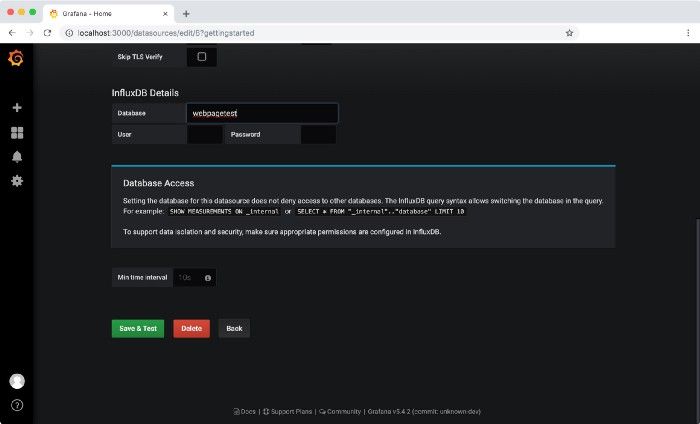
Task: Focus the Password input field
Action: click(318, 134)
